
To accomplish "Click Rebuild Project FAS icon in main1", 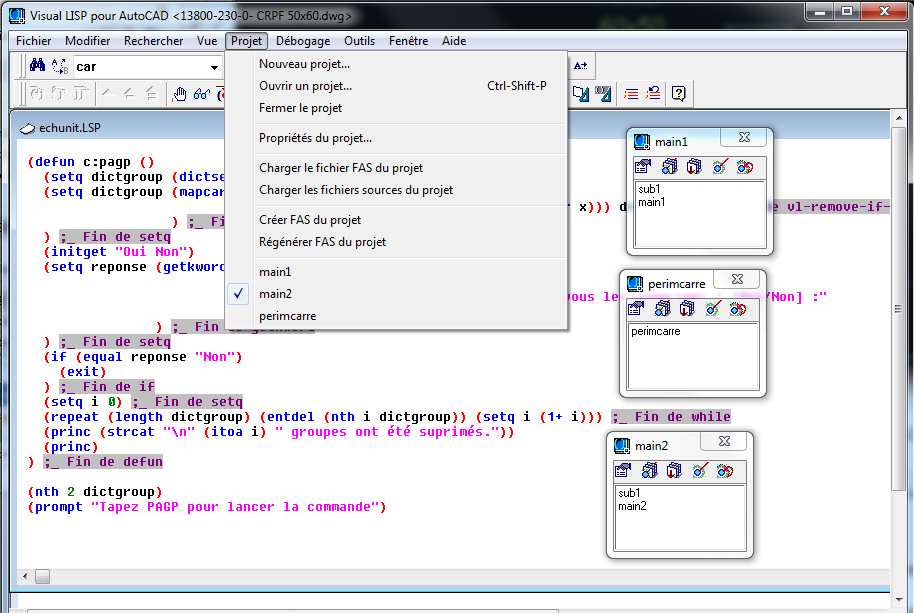I will [x=745, y=167].
